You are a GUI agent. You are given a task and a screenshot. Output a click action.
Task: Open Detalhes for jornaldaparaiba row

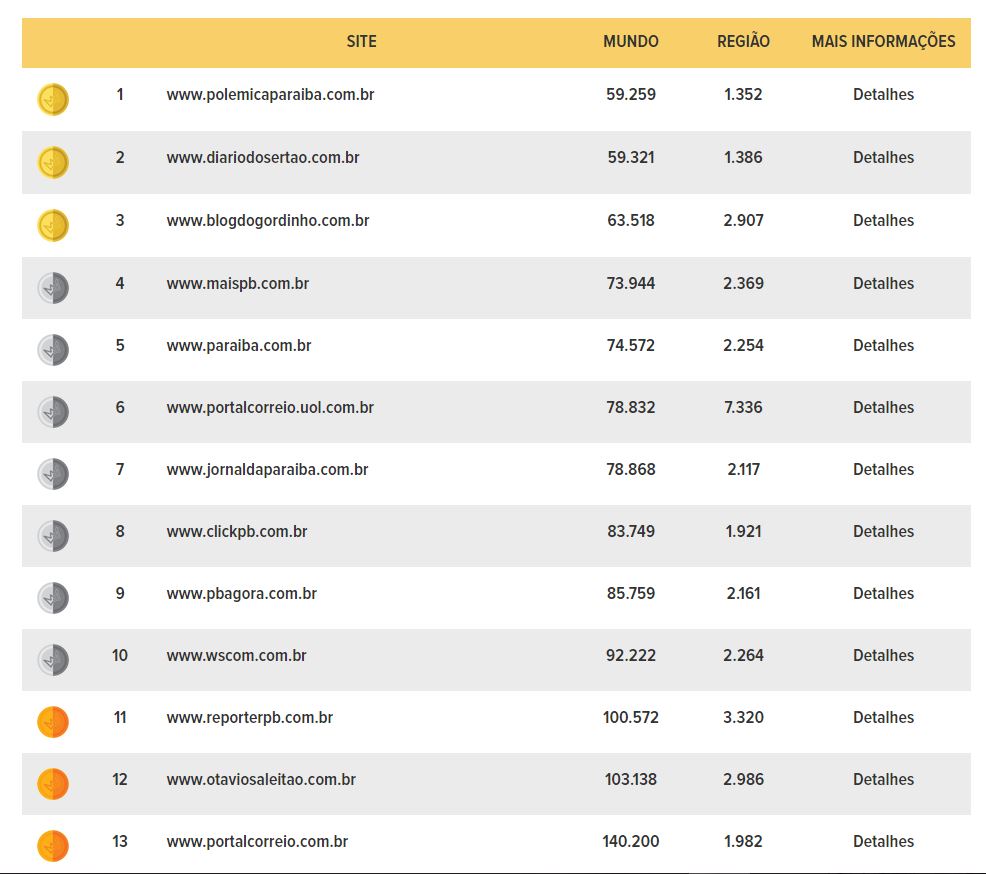[x=883, y=469]
